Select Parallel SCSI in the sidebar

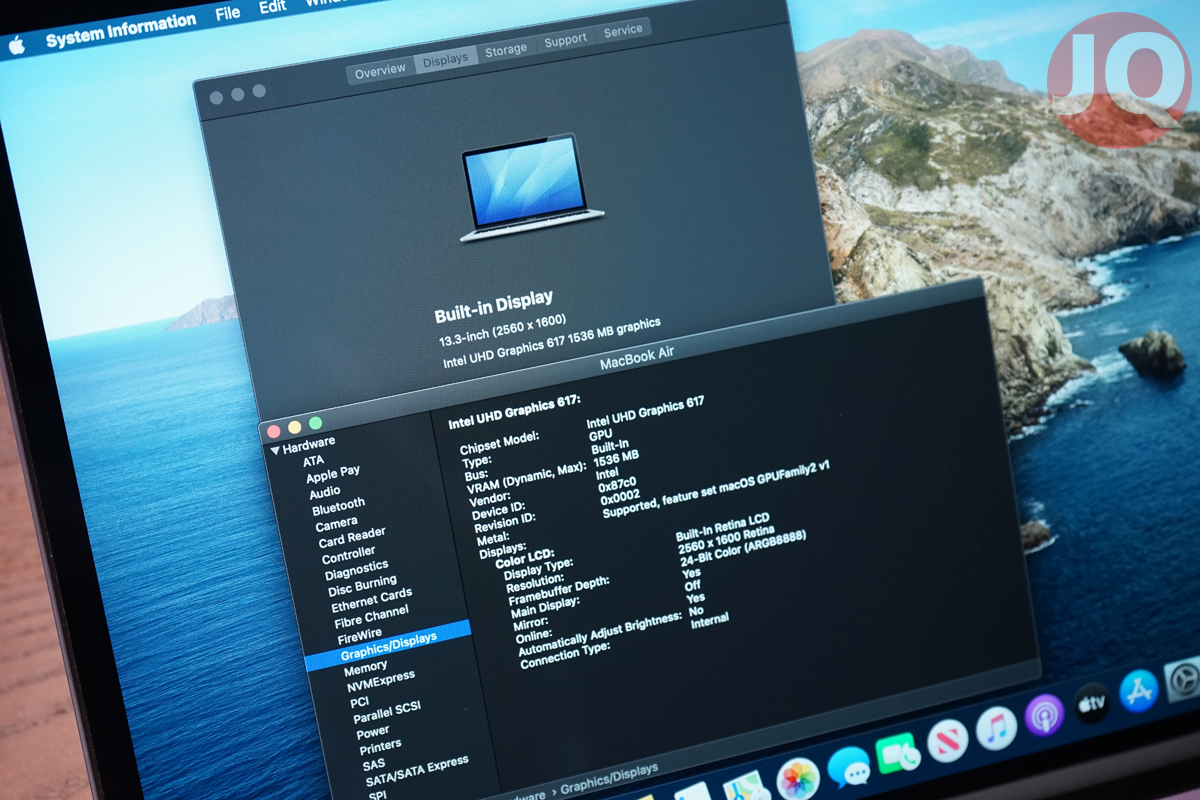(387, 712)
